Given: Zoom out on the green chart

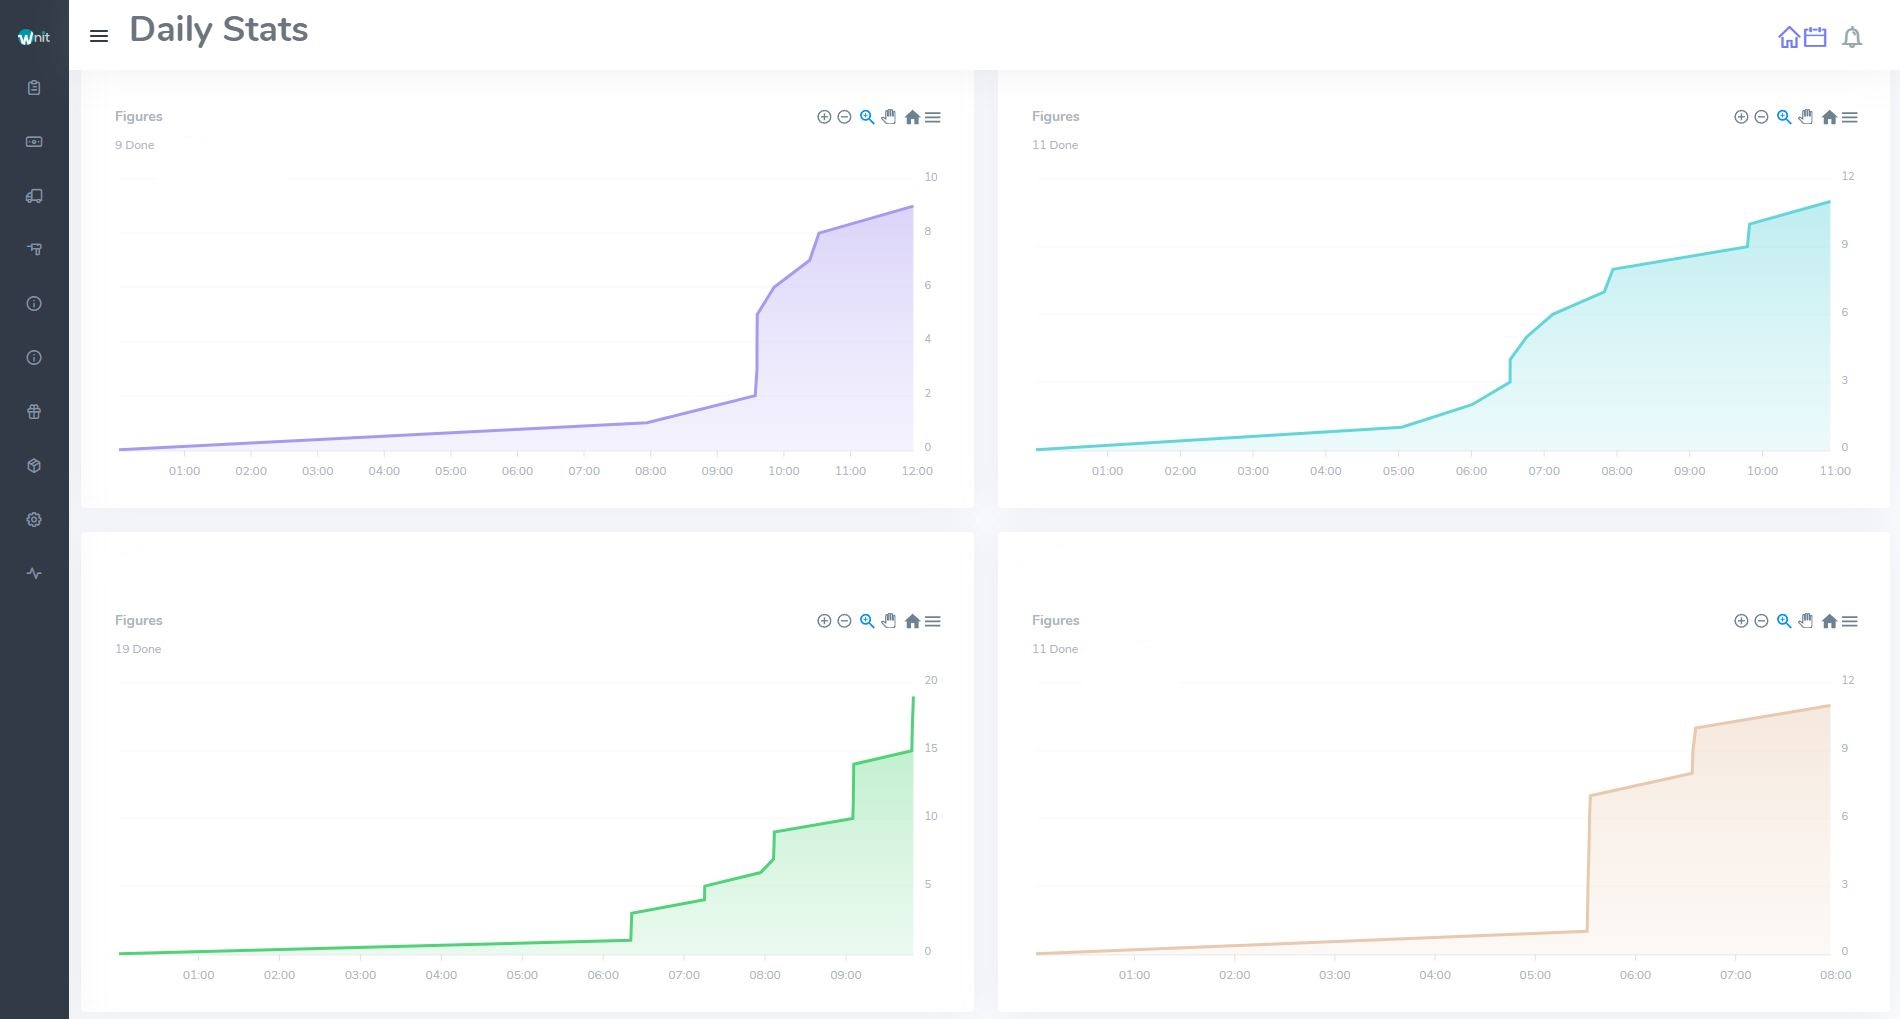Looking at the screenshot, I should click(x=844, y=621).
